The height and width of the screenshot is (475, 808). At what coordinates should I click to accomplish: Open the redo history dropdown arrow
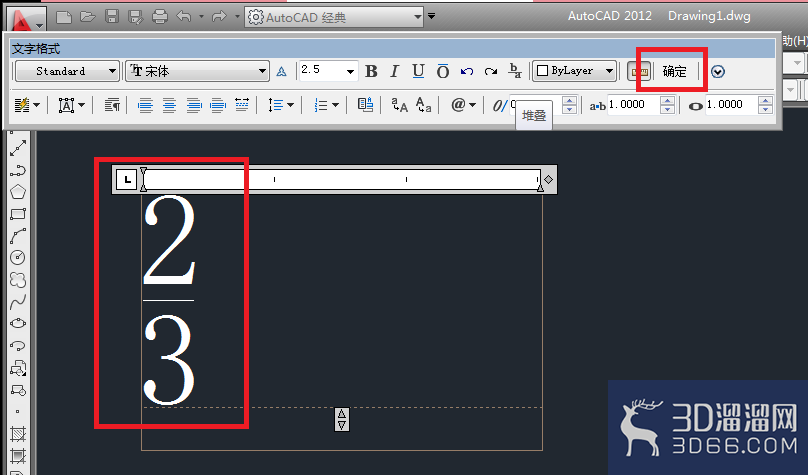click(x=237, y=17)
